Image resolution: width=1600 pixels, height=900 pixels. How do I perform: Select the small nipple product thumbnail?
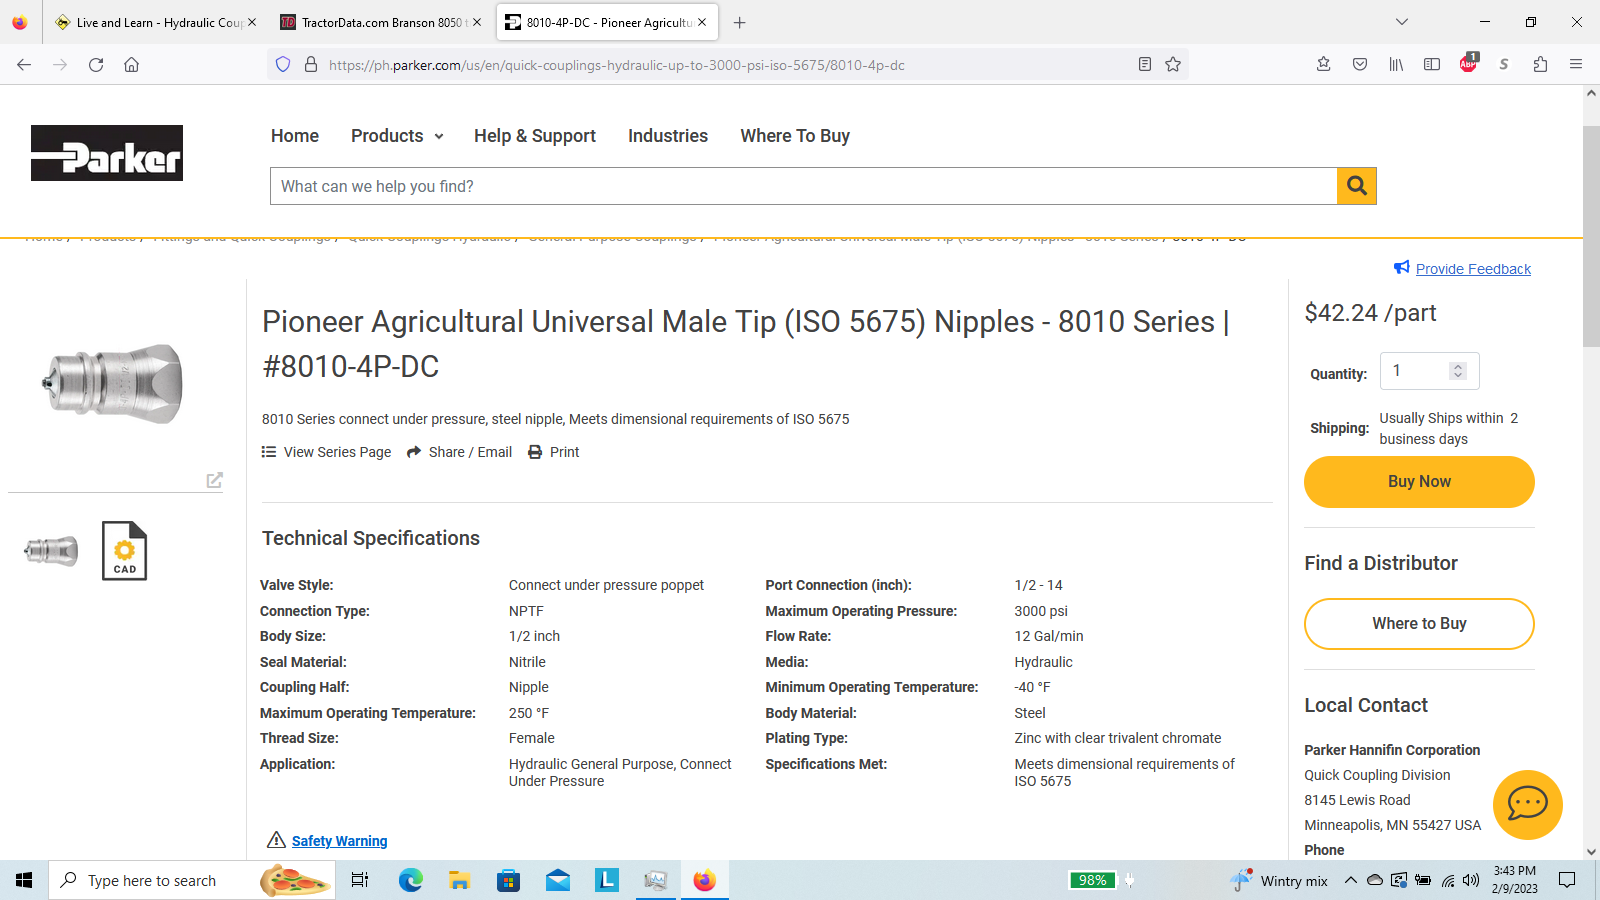pyautogui.click(x=51, y=551)
